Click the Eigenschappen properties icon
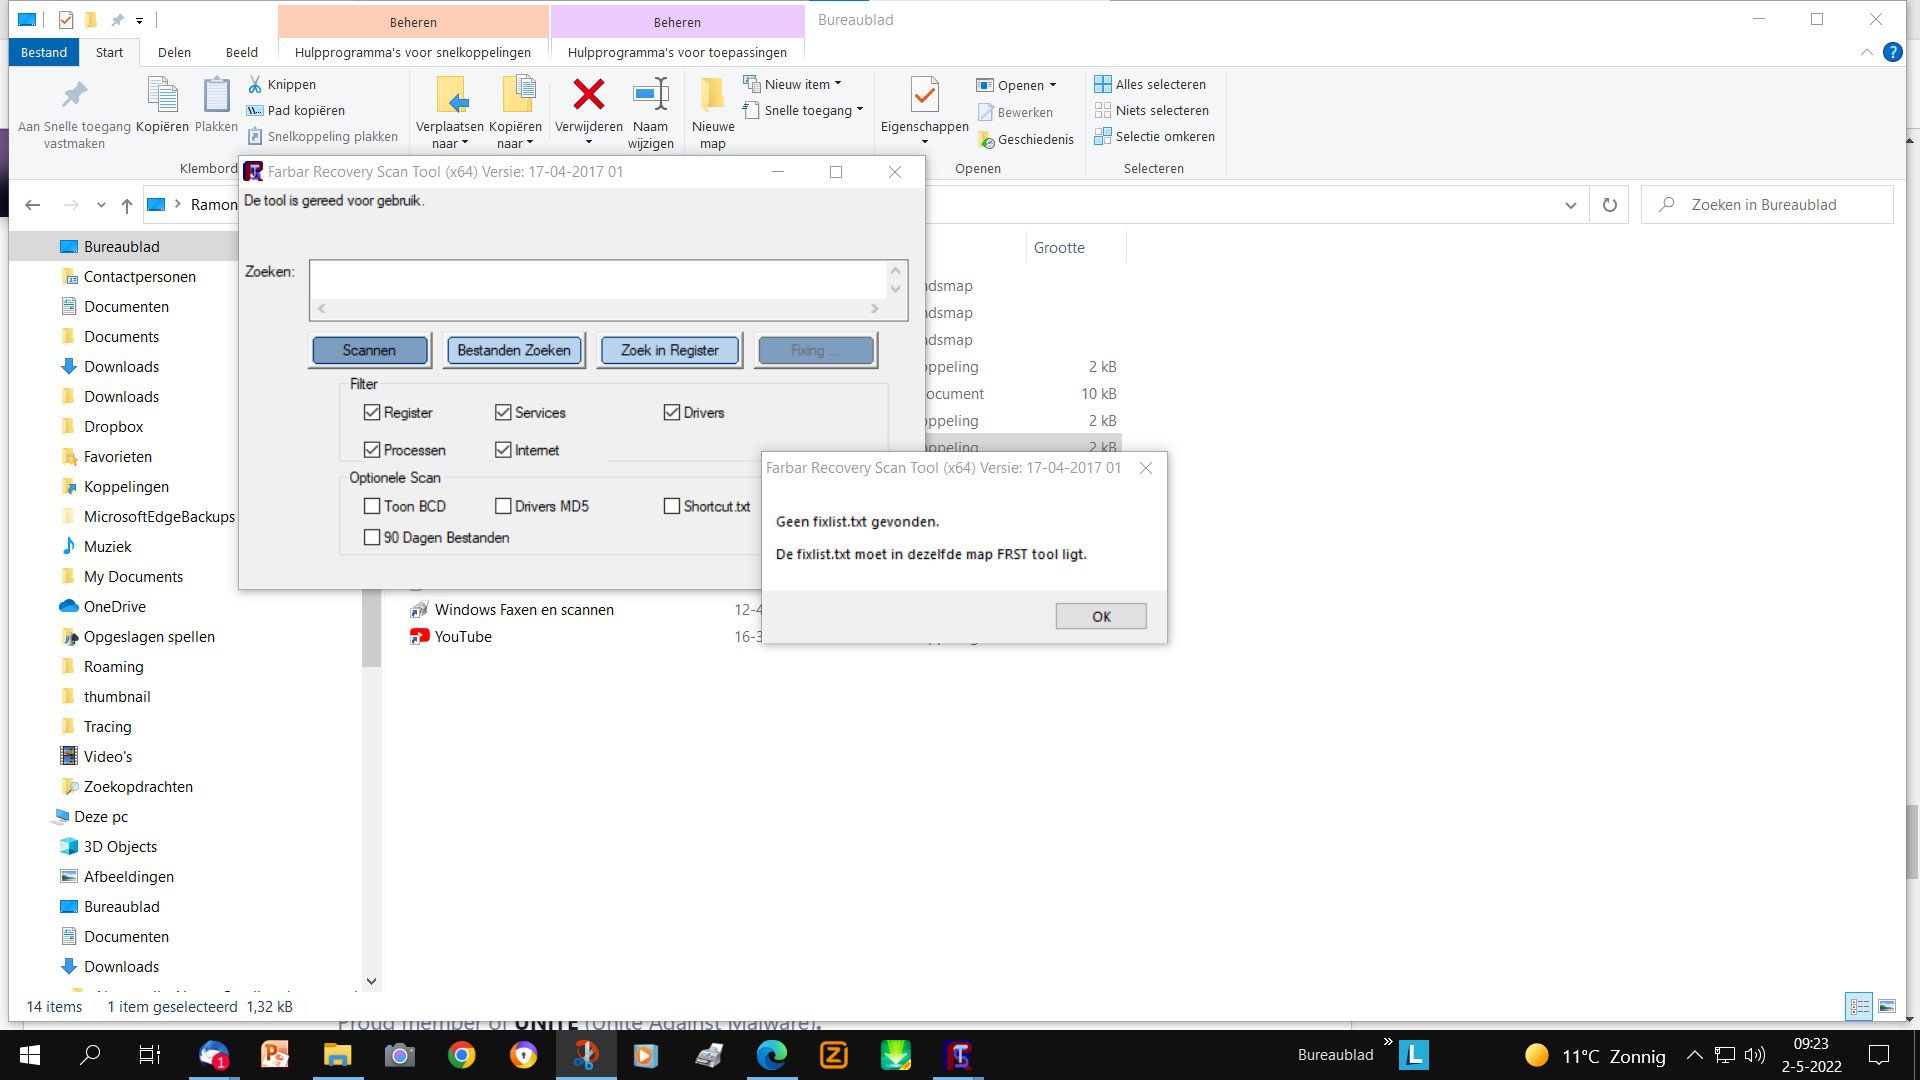The width and height of the screenshot is (1920, 1080). pos(924,96)
